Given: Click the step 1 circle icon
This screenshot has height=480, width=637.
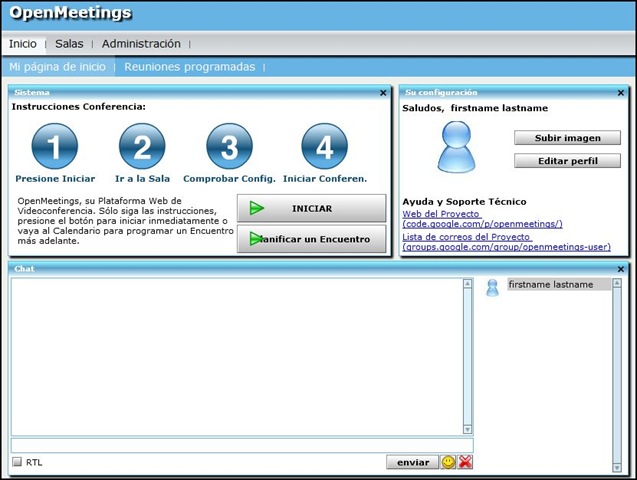Looking at the screenshot, I should pos(55,146).
